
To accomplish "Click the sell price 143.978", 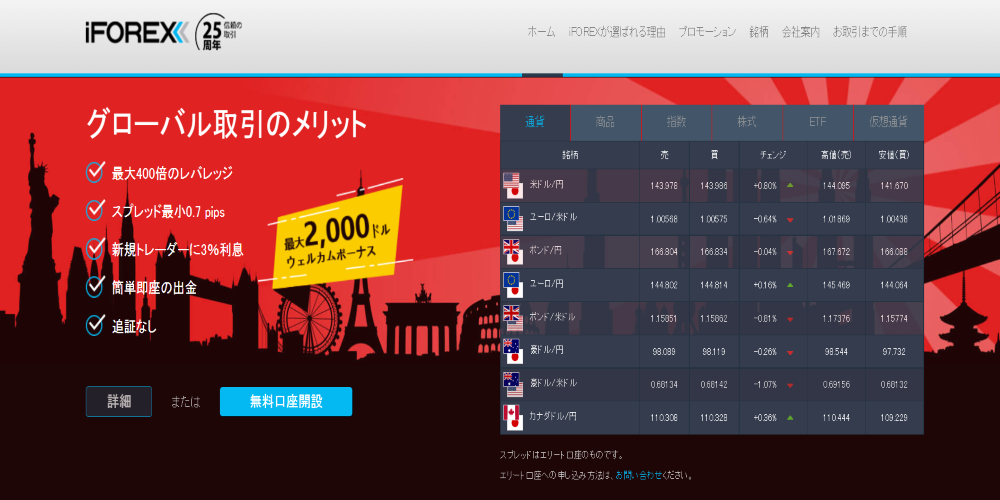I will tap(663, 186).
